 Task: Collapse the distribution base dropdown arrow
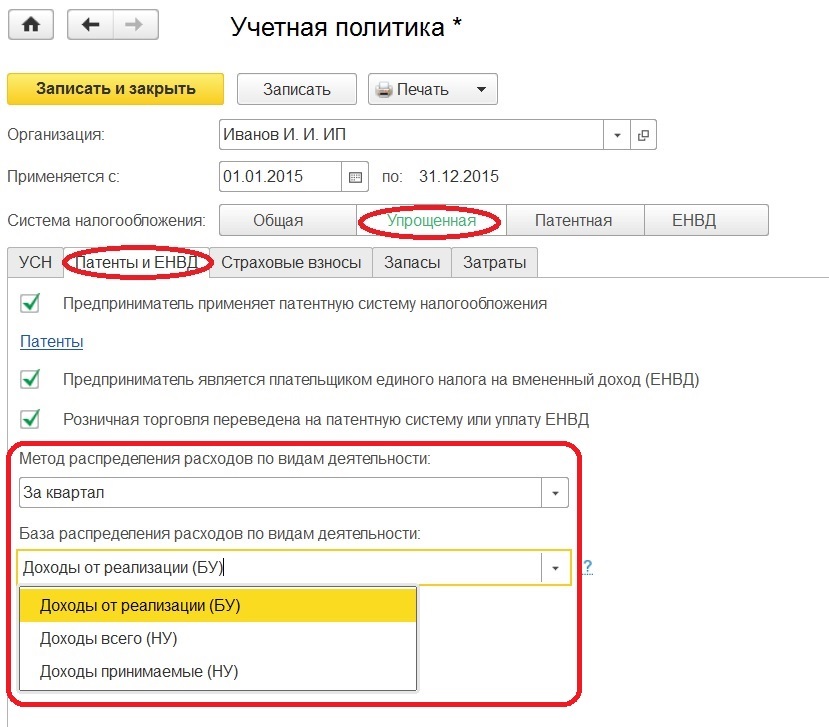(555, 568)
